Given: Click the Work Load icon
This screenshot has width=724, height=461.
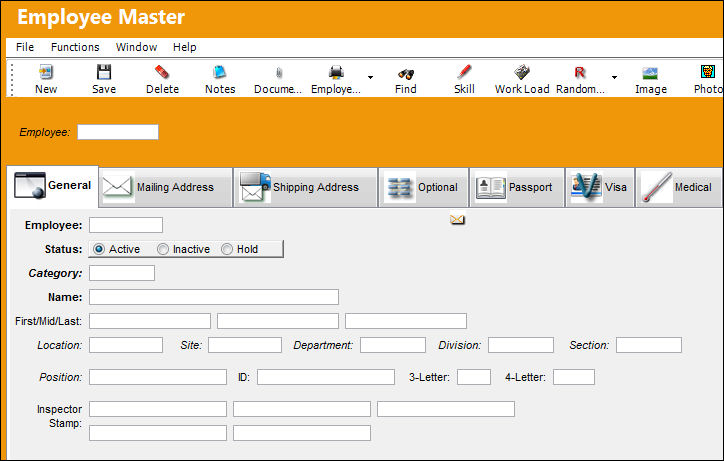Looking at the screenshot, I should [522, 73].
